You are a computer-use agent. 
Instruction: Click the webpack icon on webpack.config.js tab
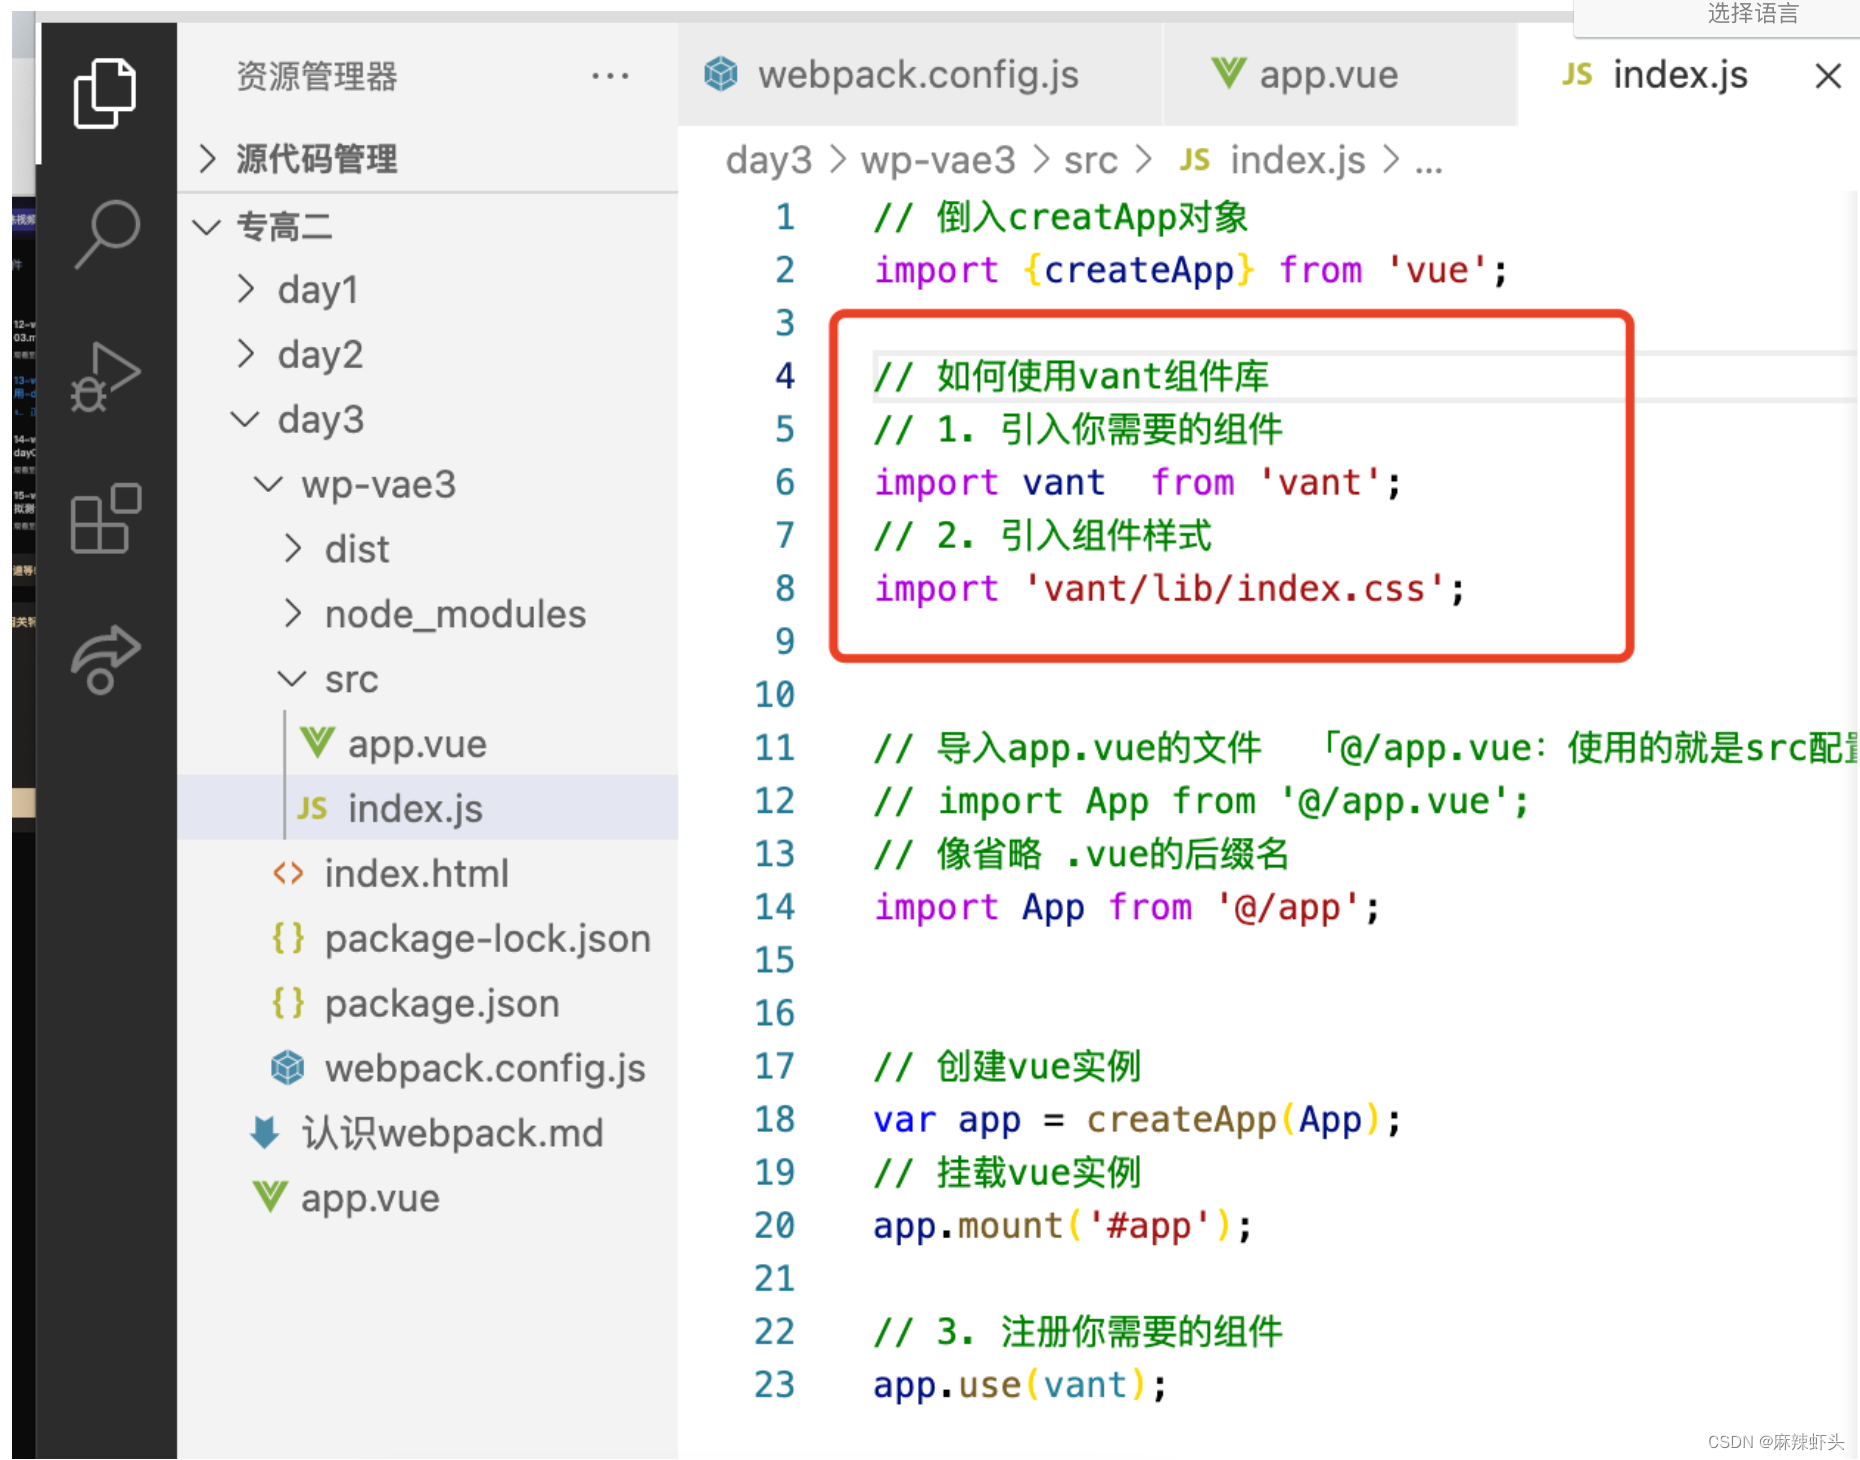[x=721, y=74]
